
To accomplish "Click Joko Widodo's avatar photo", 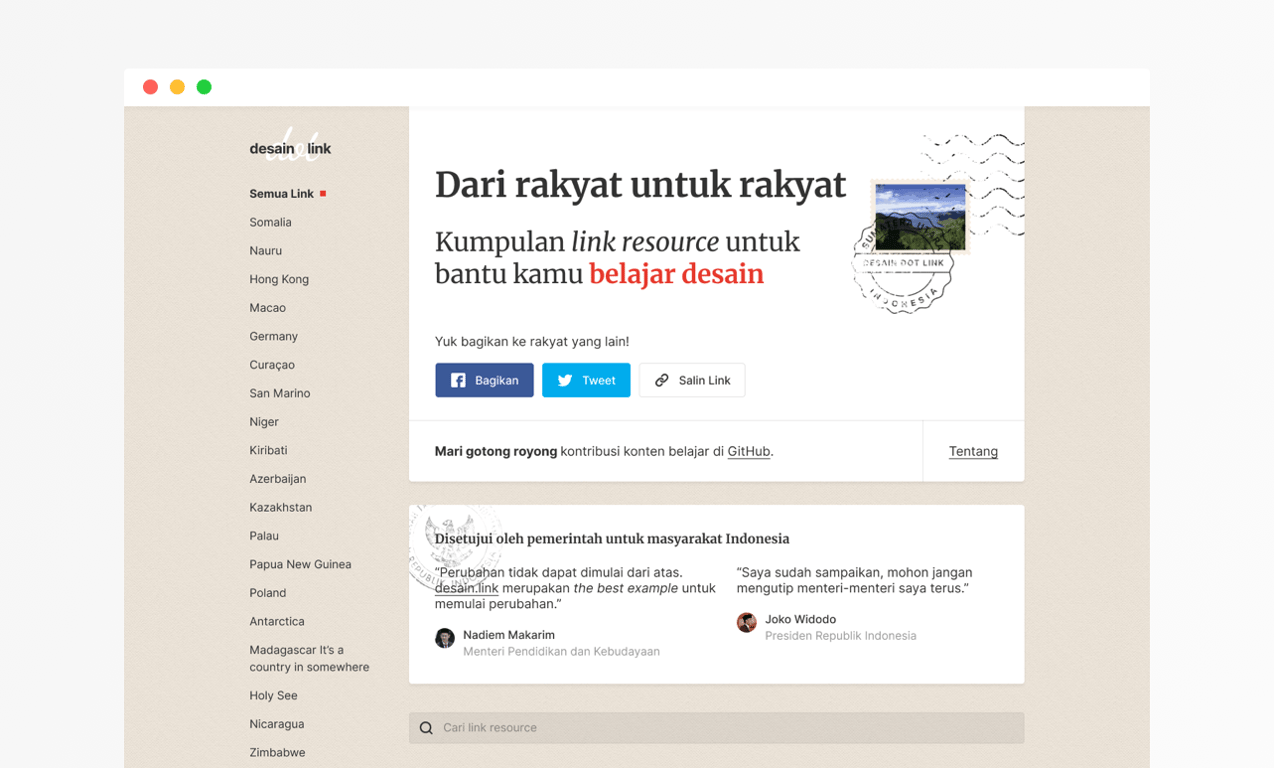I will tap(746, 622).
